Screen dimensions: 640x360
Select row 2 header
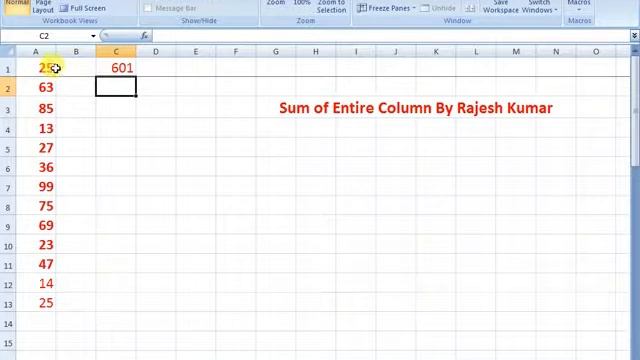(8, 87)
